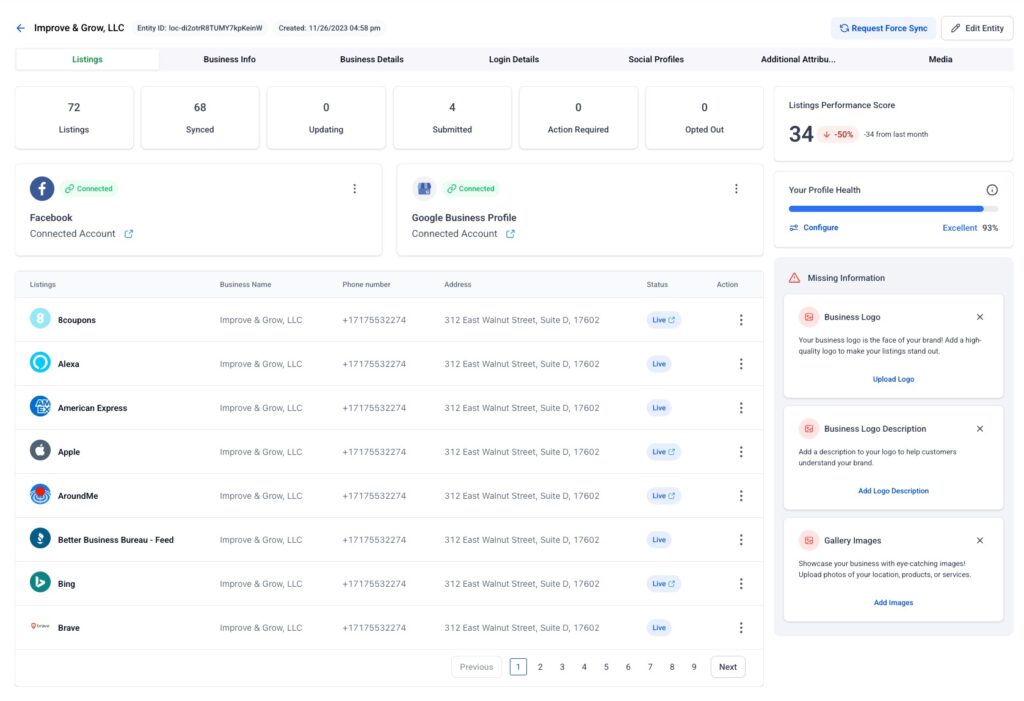Click the back arrow beside Improve & Grow
Viewport: 1024px width, 701px height.
pyautogui.click(x=20, y=28)
